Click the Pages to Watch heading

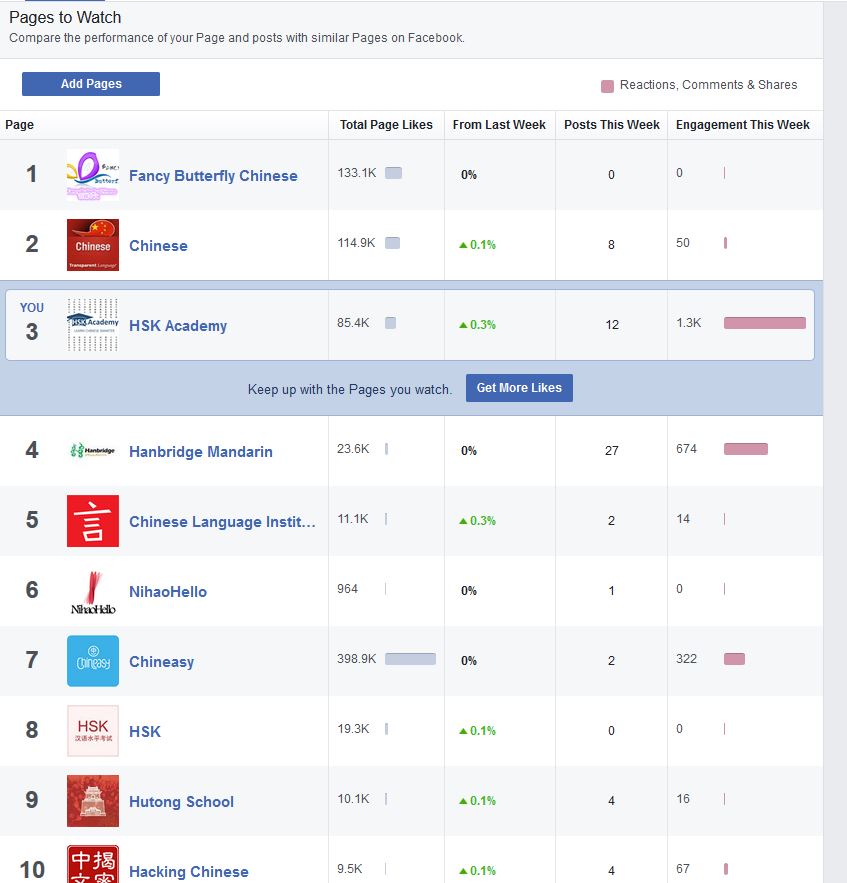pos(65,17)
